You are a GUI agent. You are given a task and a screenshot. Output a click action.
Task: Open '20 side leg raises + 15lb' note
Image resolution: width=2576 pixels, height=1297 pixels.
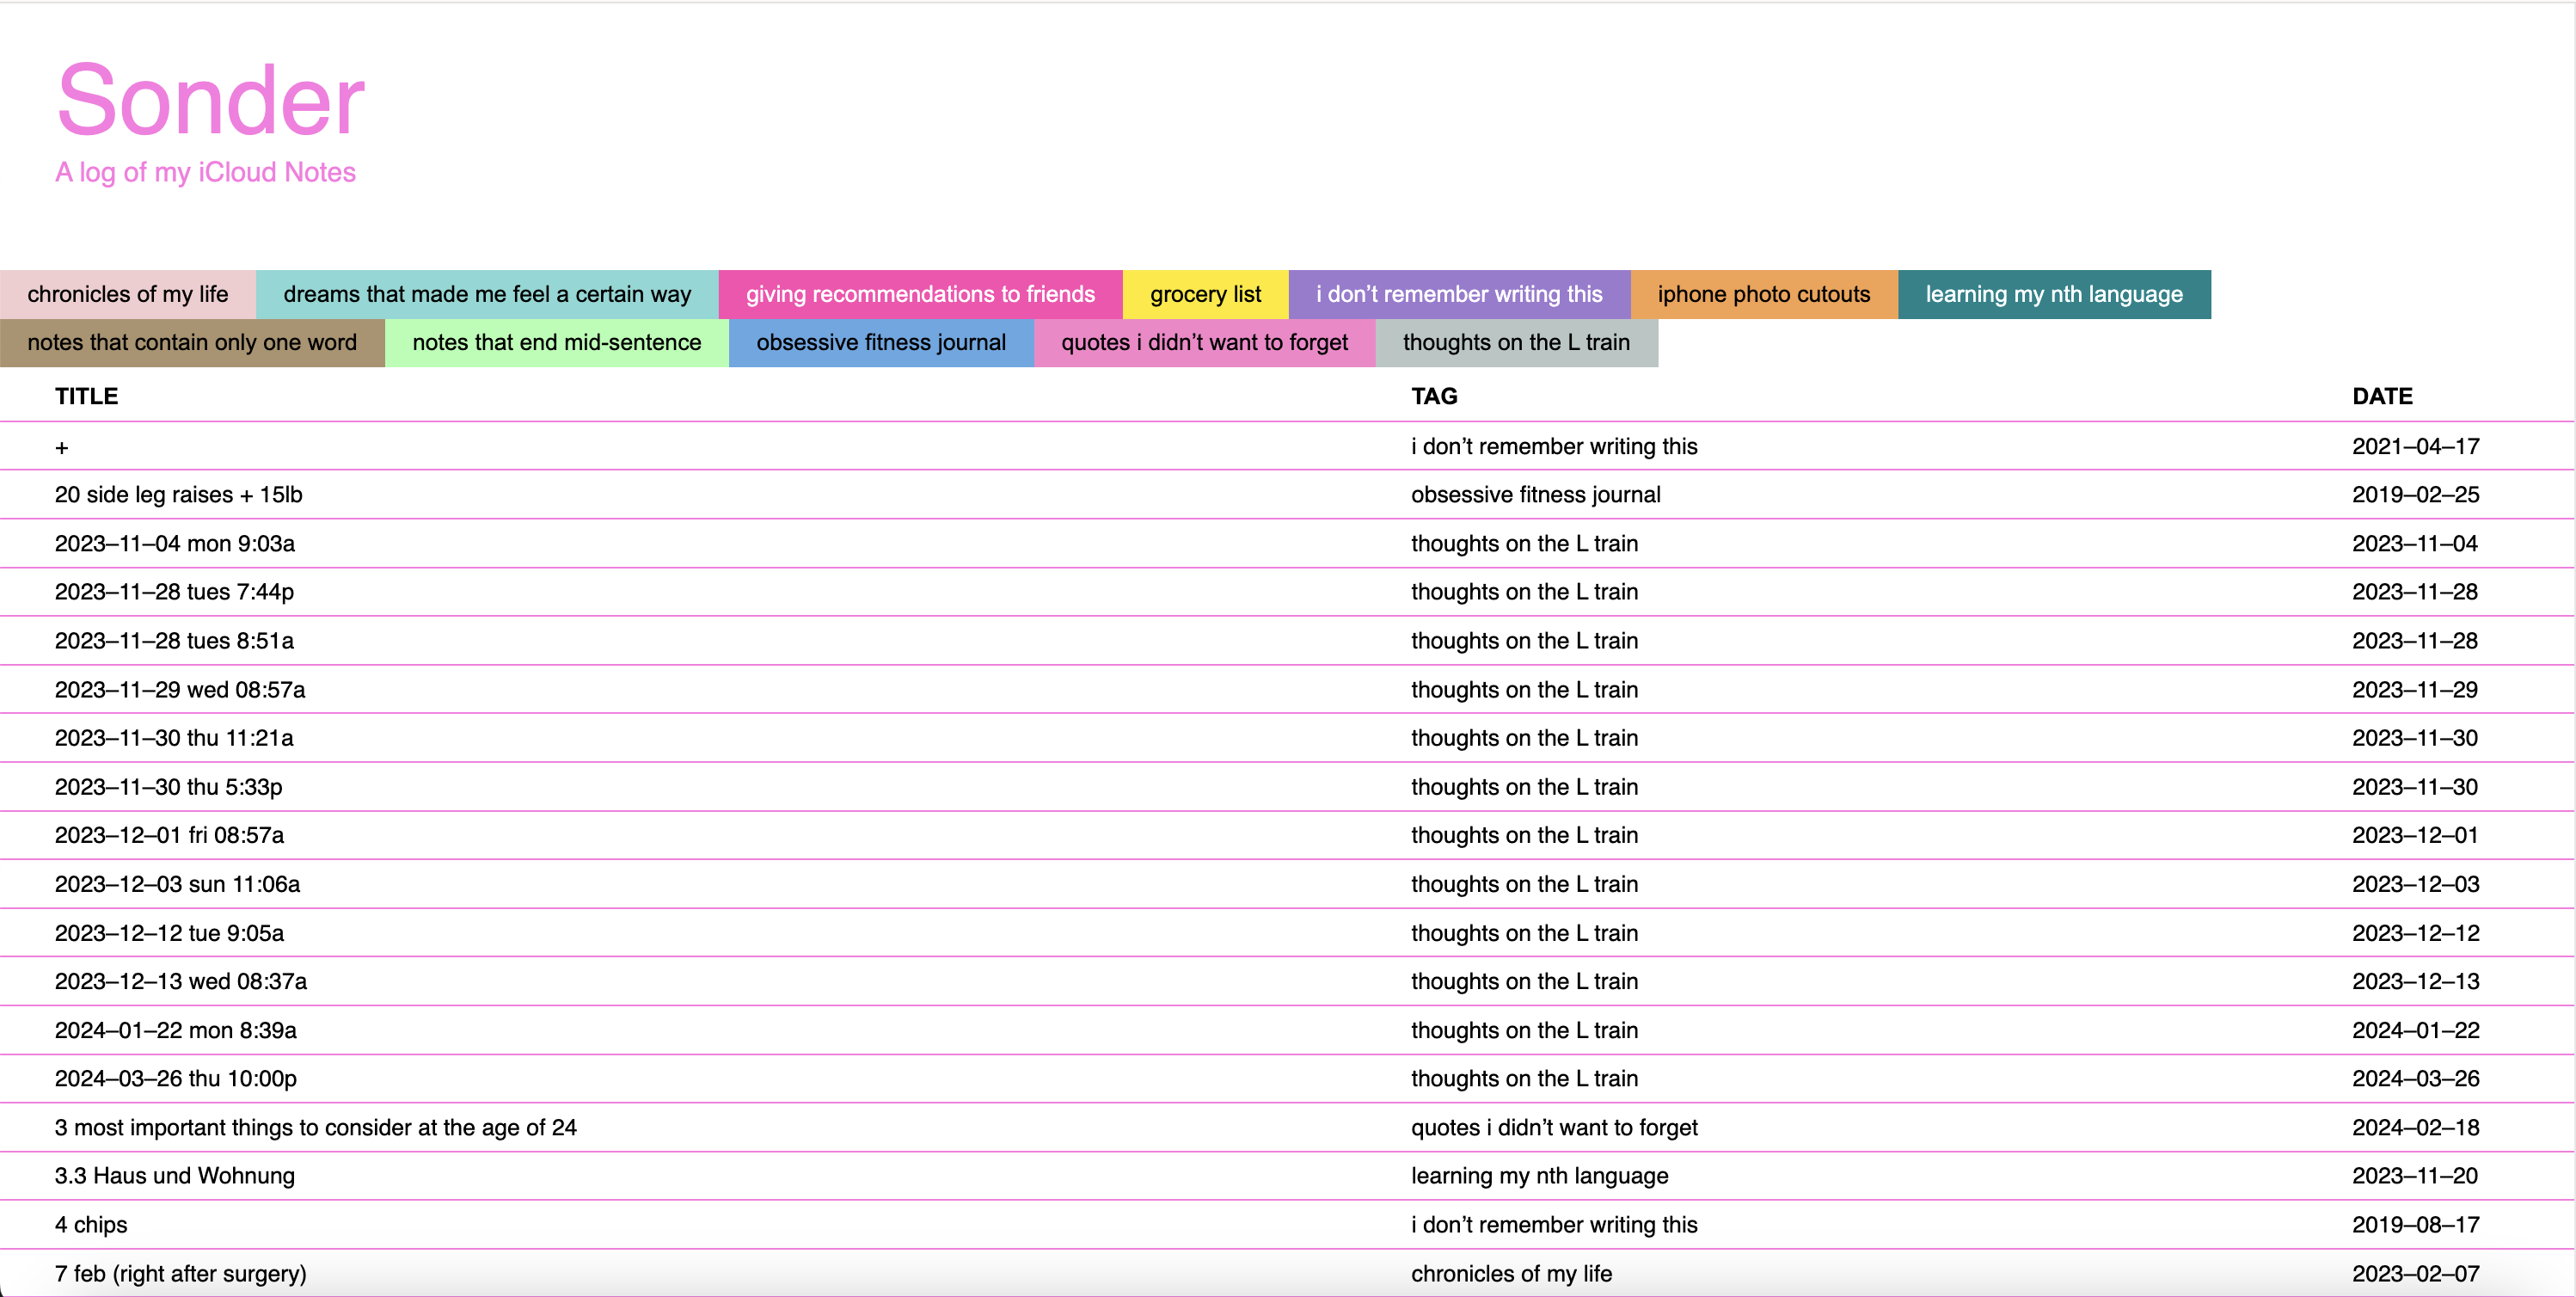[x=178, y=494]
